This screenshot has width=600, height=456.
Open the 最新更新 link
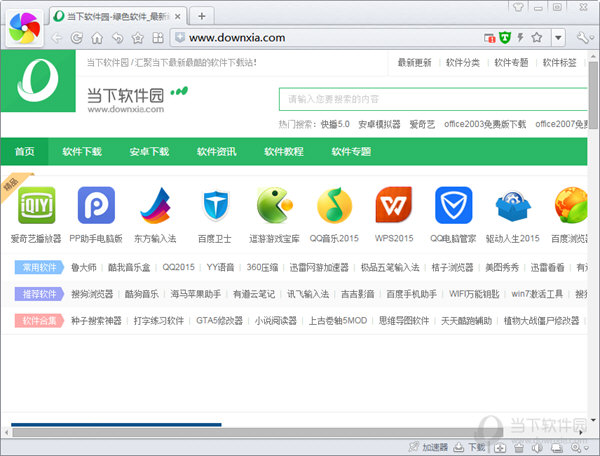(x=414, y=63)
